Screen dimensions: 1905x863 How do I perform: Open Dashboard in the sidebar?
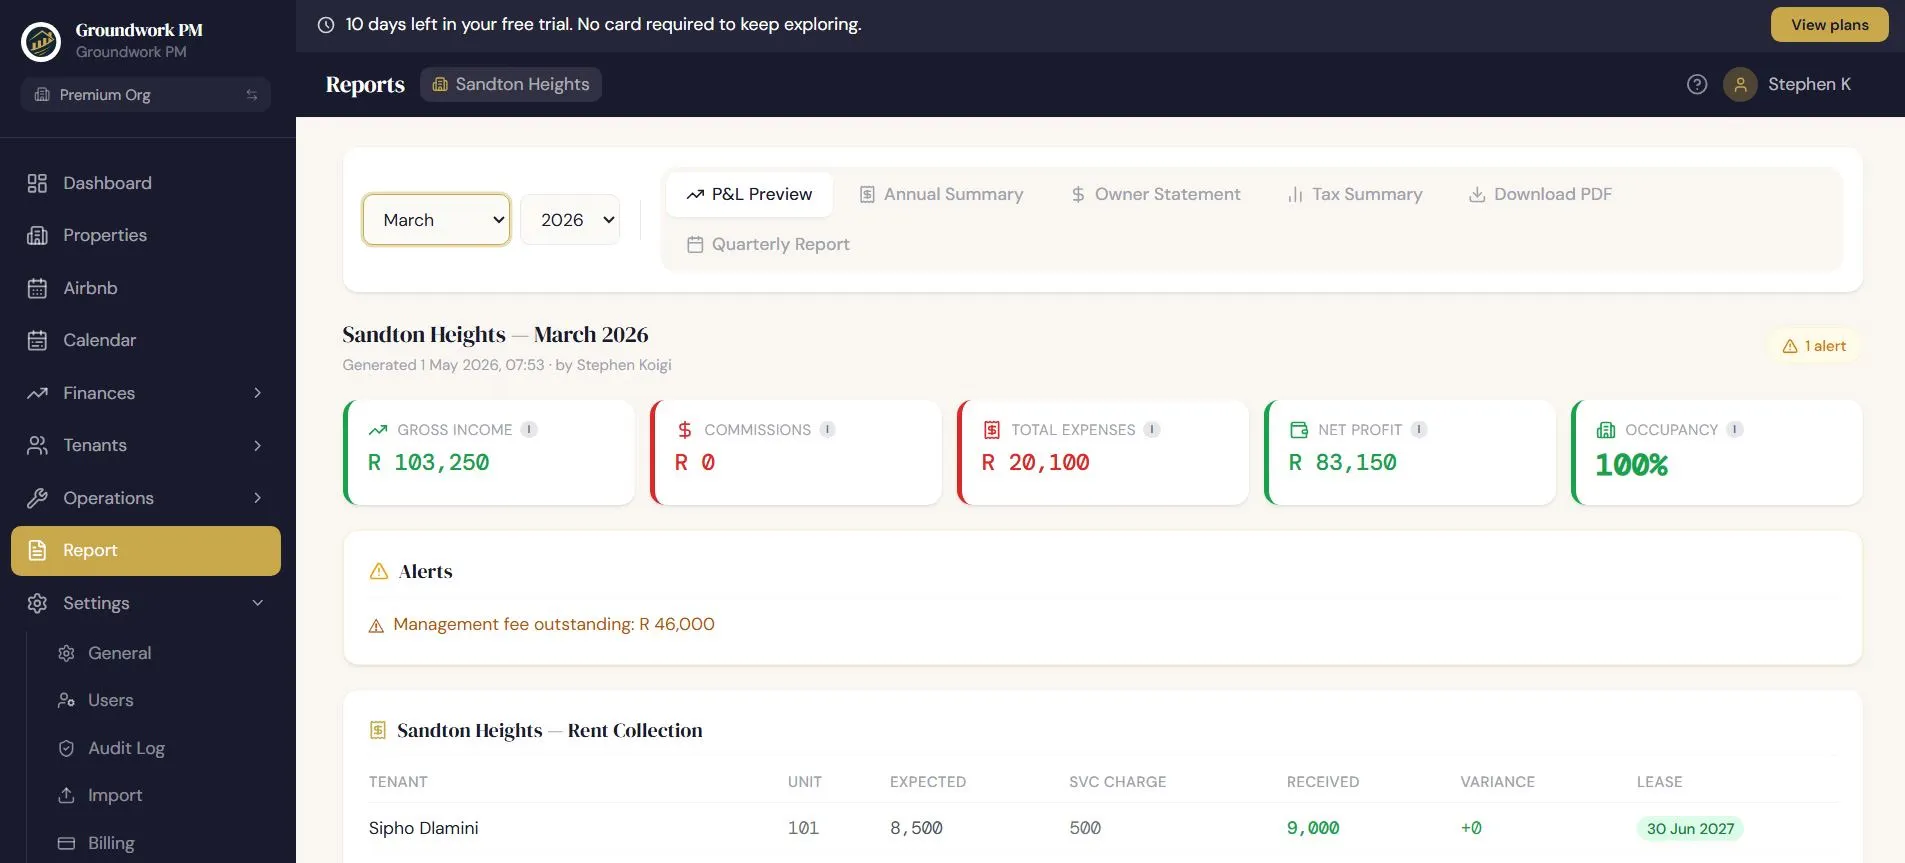pyautogui.click(x=146, y=183)
